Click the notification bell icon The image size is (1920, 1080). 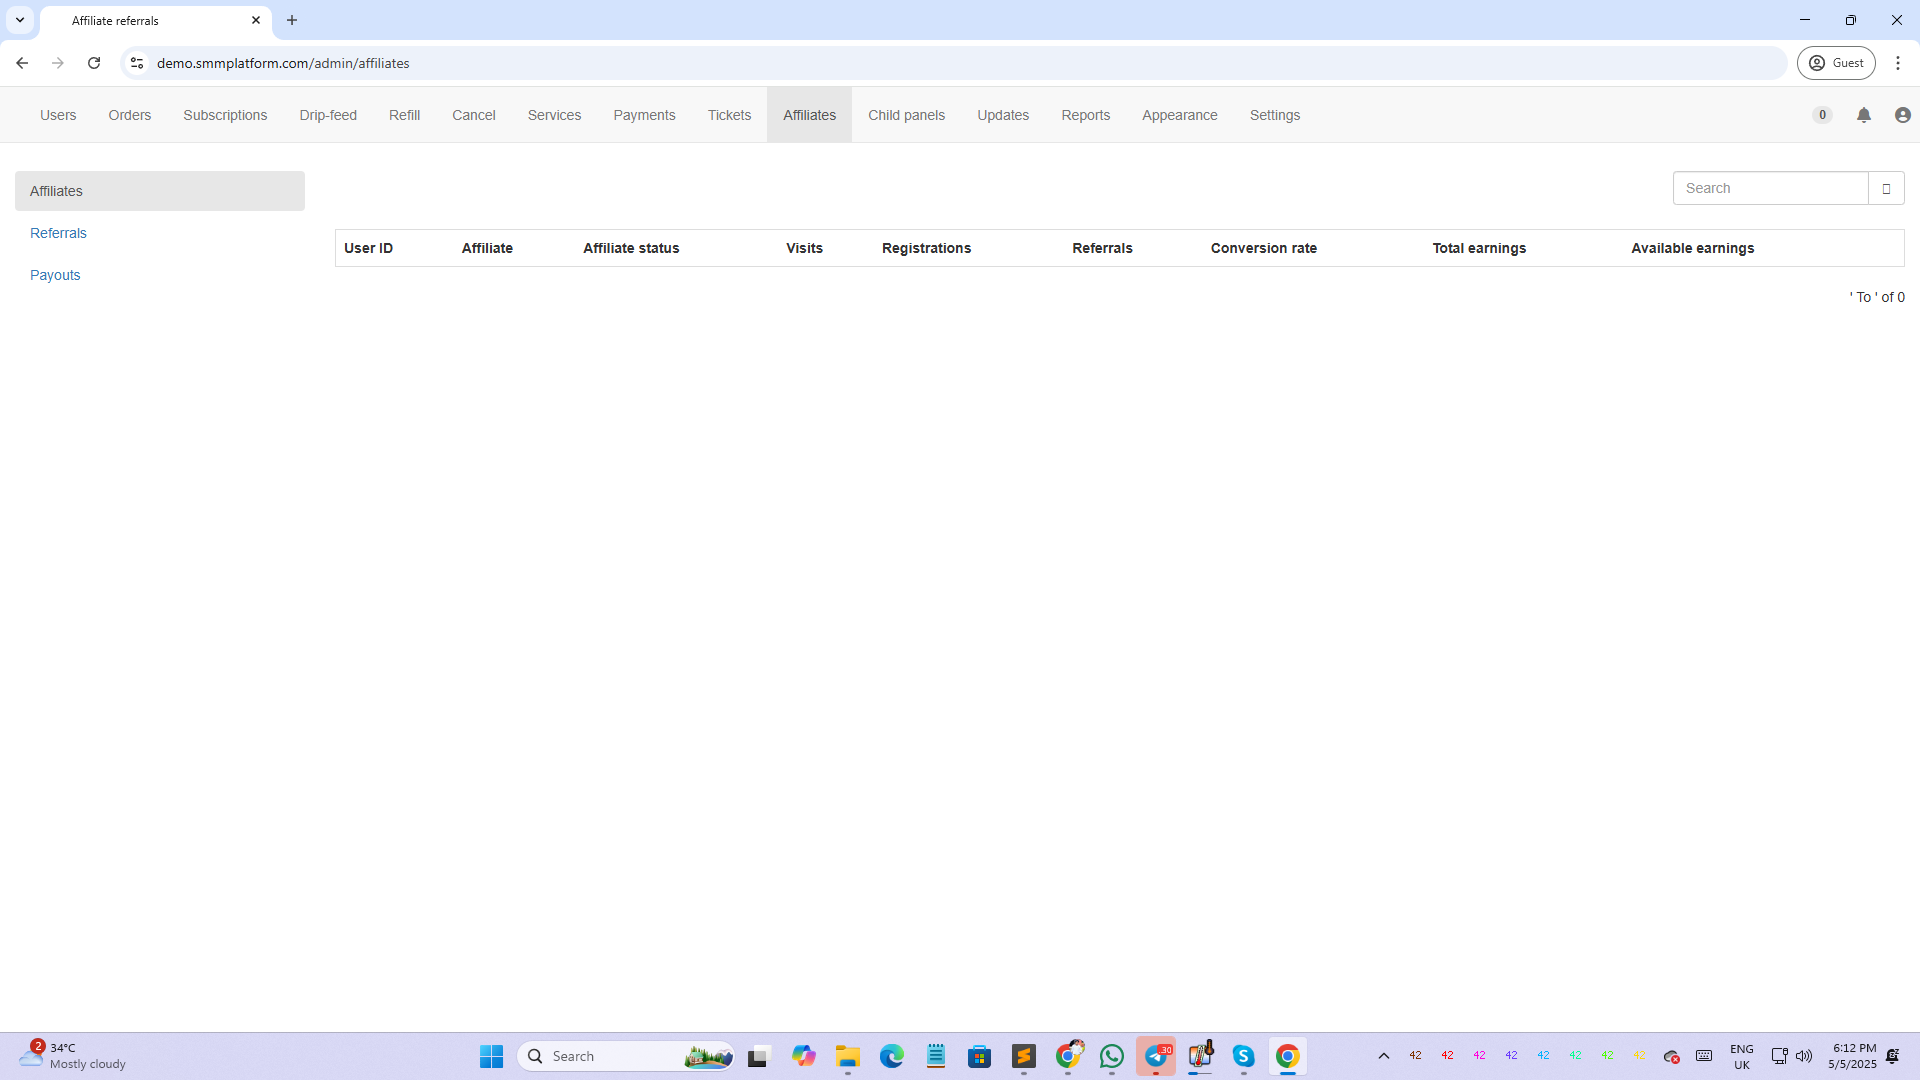1863,115
